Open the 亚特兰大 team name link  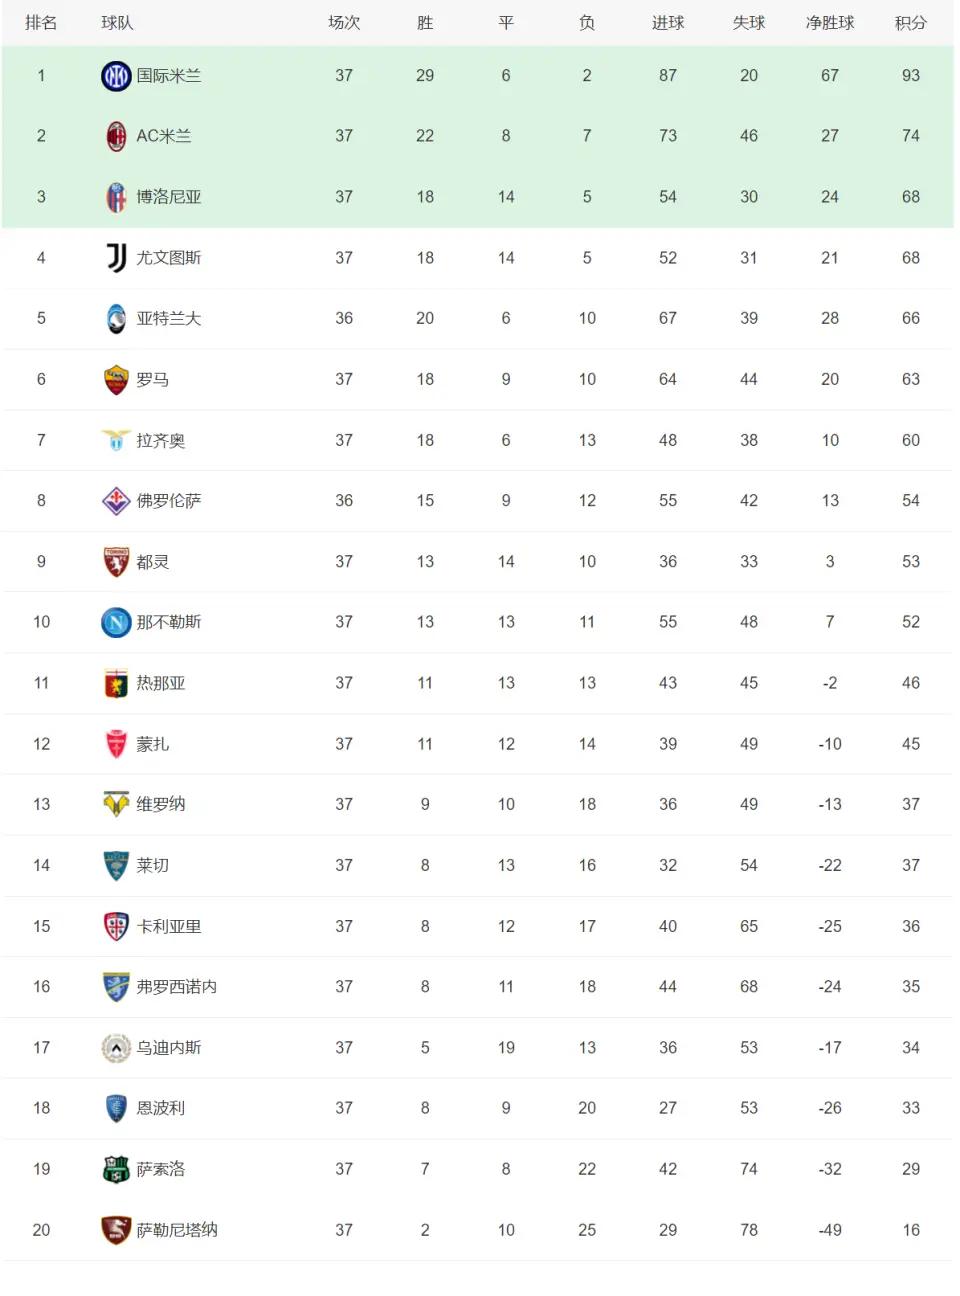coord(169,318)
